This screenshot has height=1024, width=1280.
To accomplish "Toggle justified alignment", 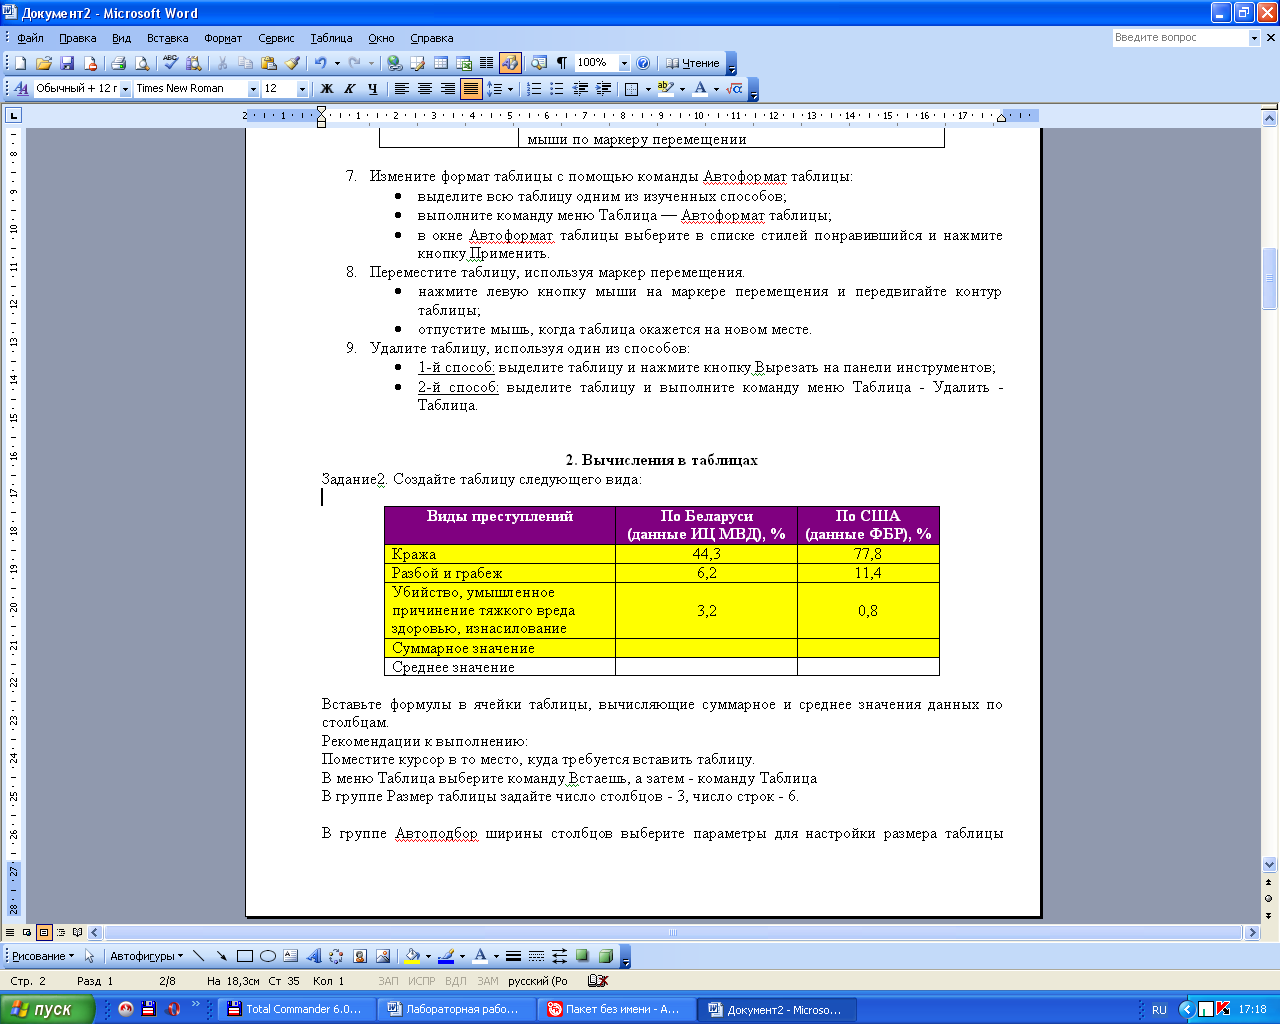I will click(471, 89).
